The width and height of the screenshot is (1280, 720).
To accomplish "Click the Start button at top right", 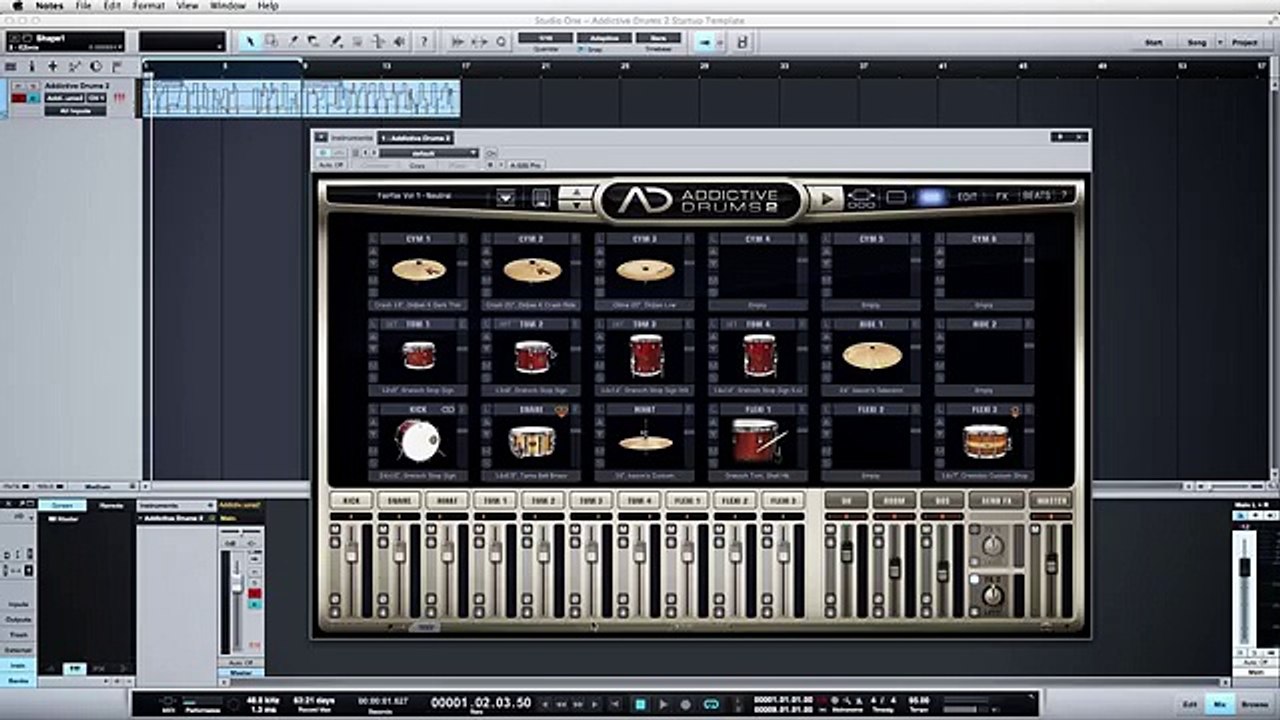I will pos(1153,43).
